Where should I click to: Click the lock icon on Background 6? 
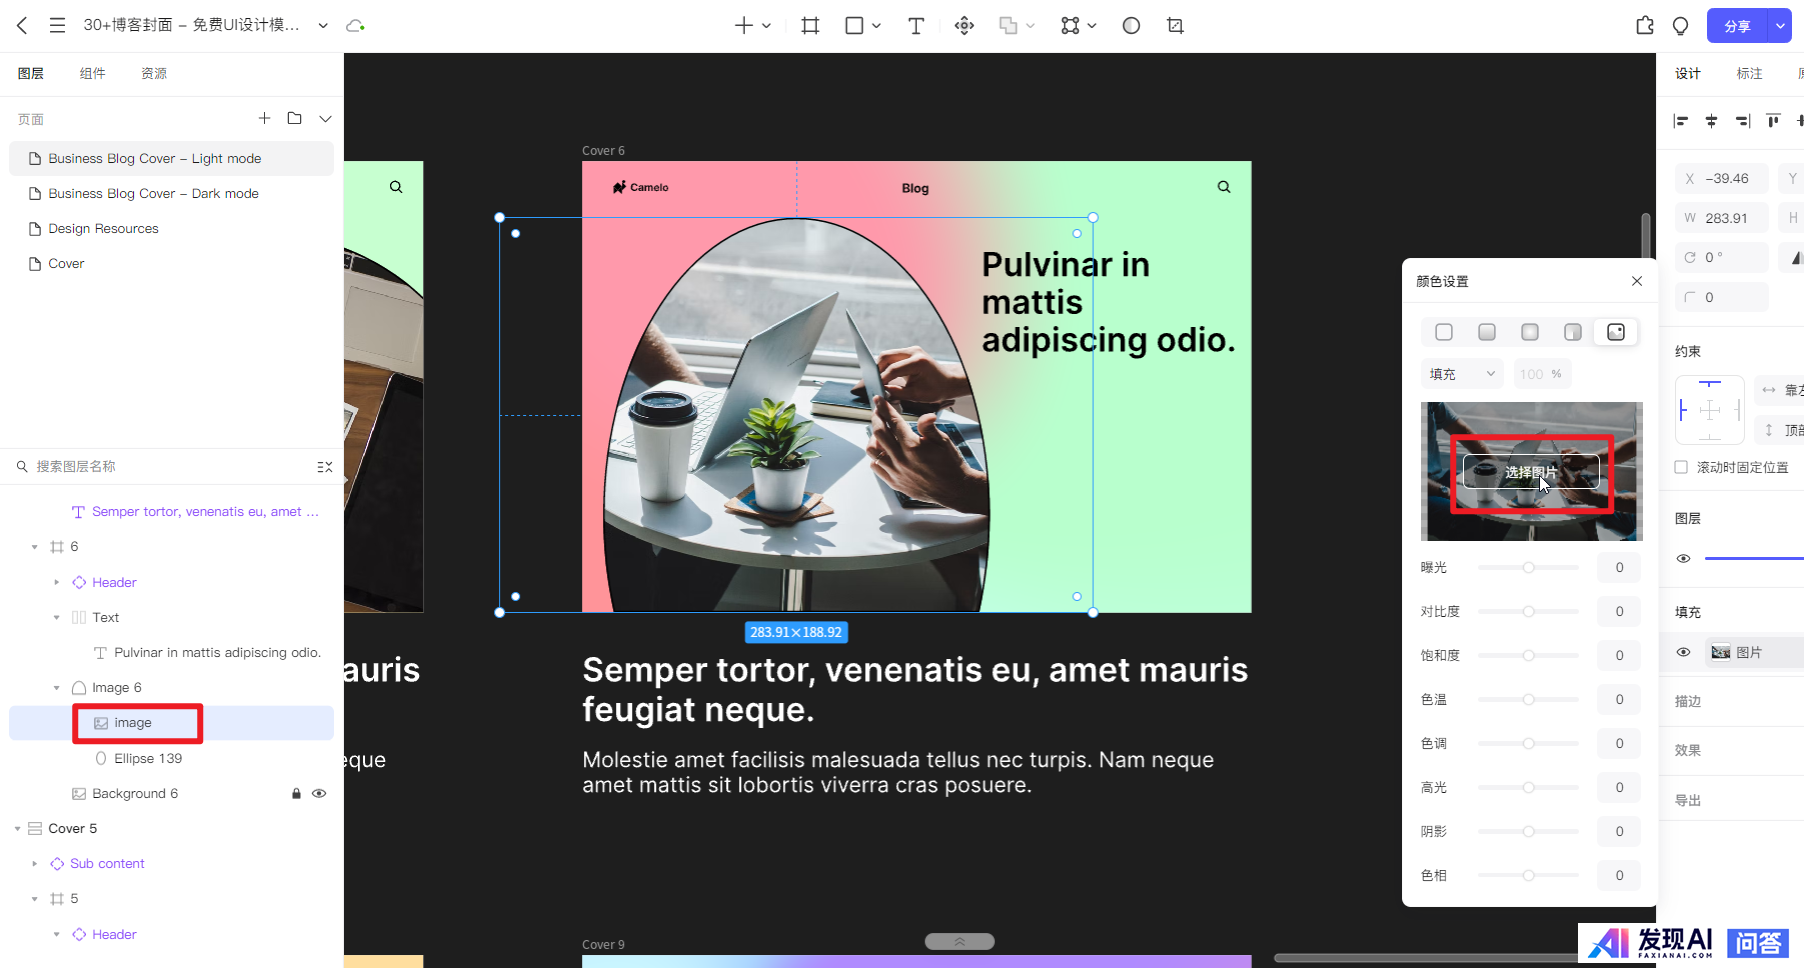pos(296,793)
